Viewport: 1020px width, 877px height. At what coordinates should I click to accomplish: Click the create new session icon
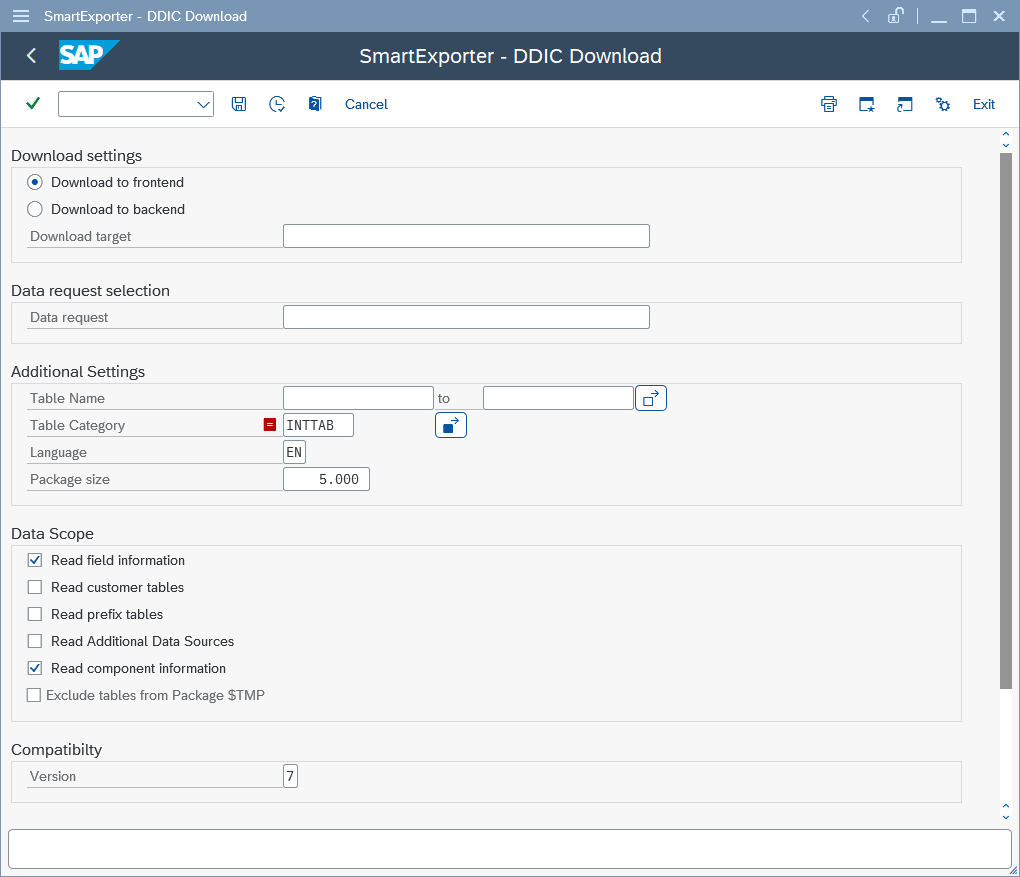point(866,104)
